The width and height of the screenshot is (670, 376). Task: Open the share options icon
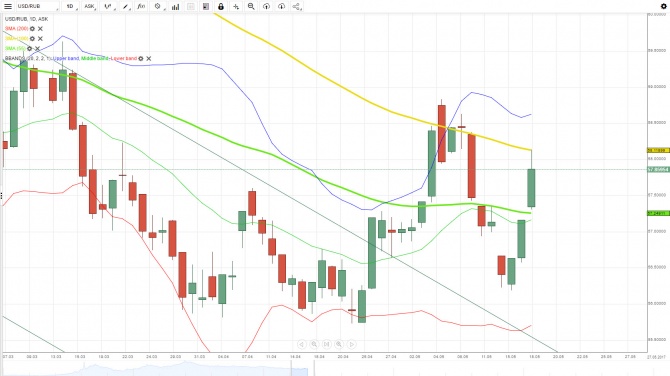click(297, 6)
